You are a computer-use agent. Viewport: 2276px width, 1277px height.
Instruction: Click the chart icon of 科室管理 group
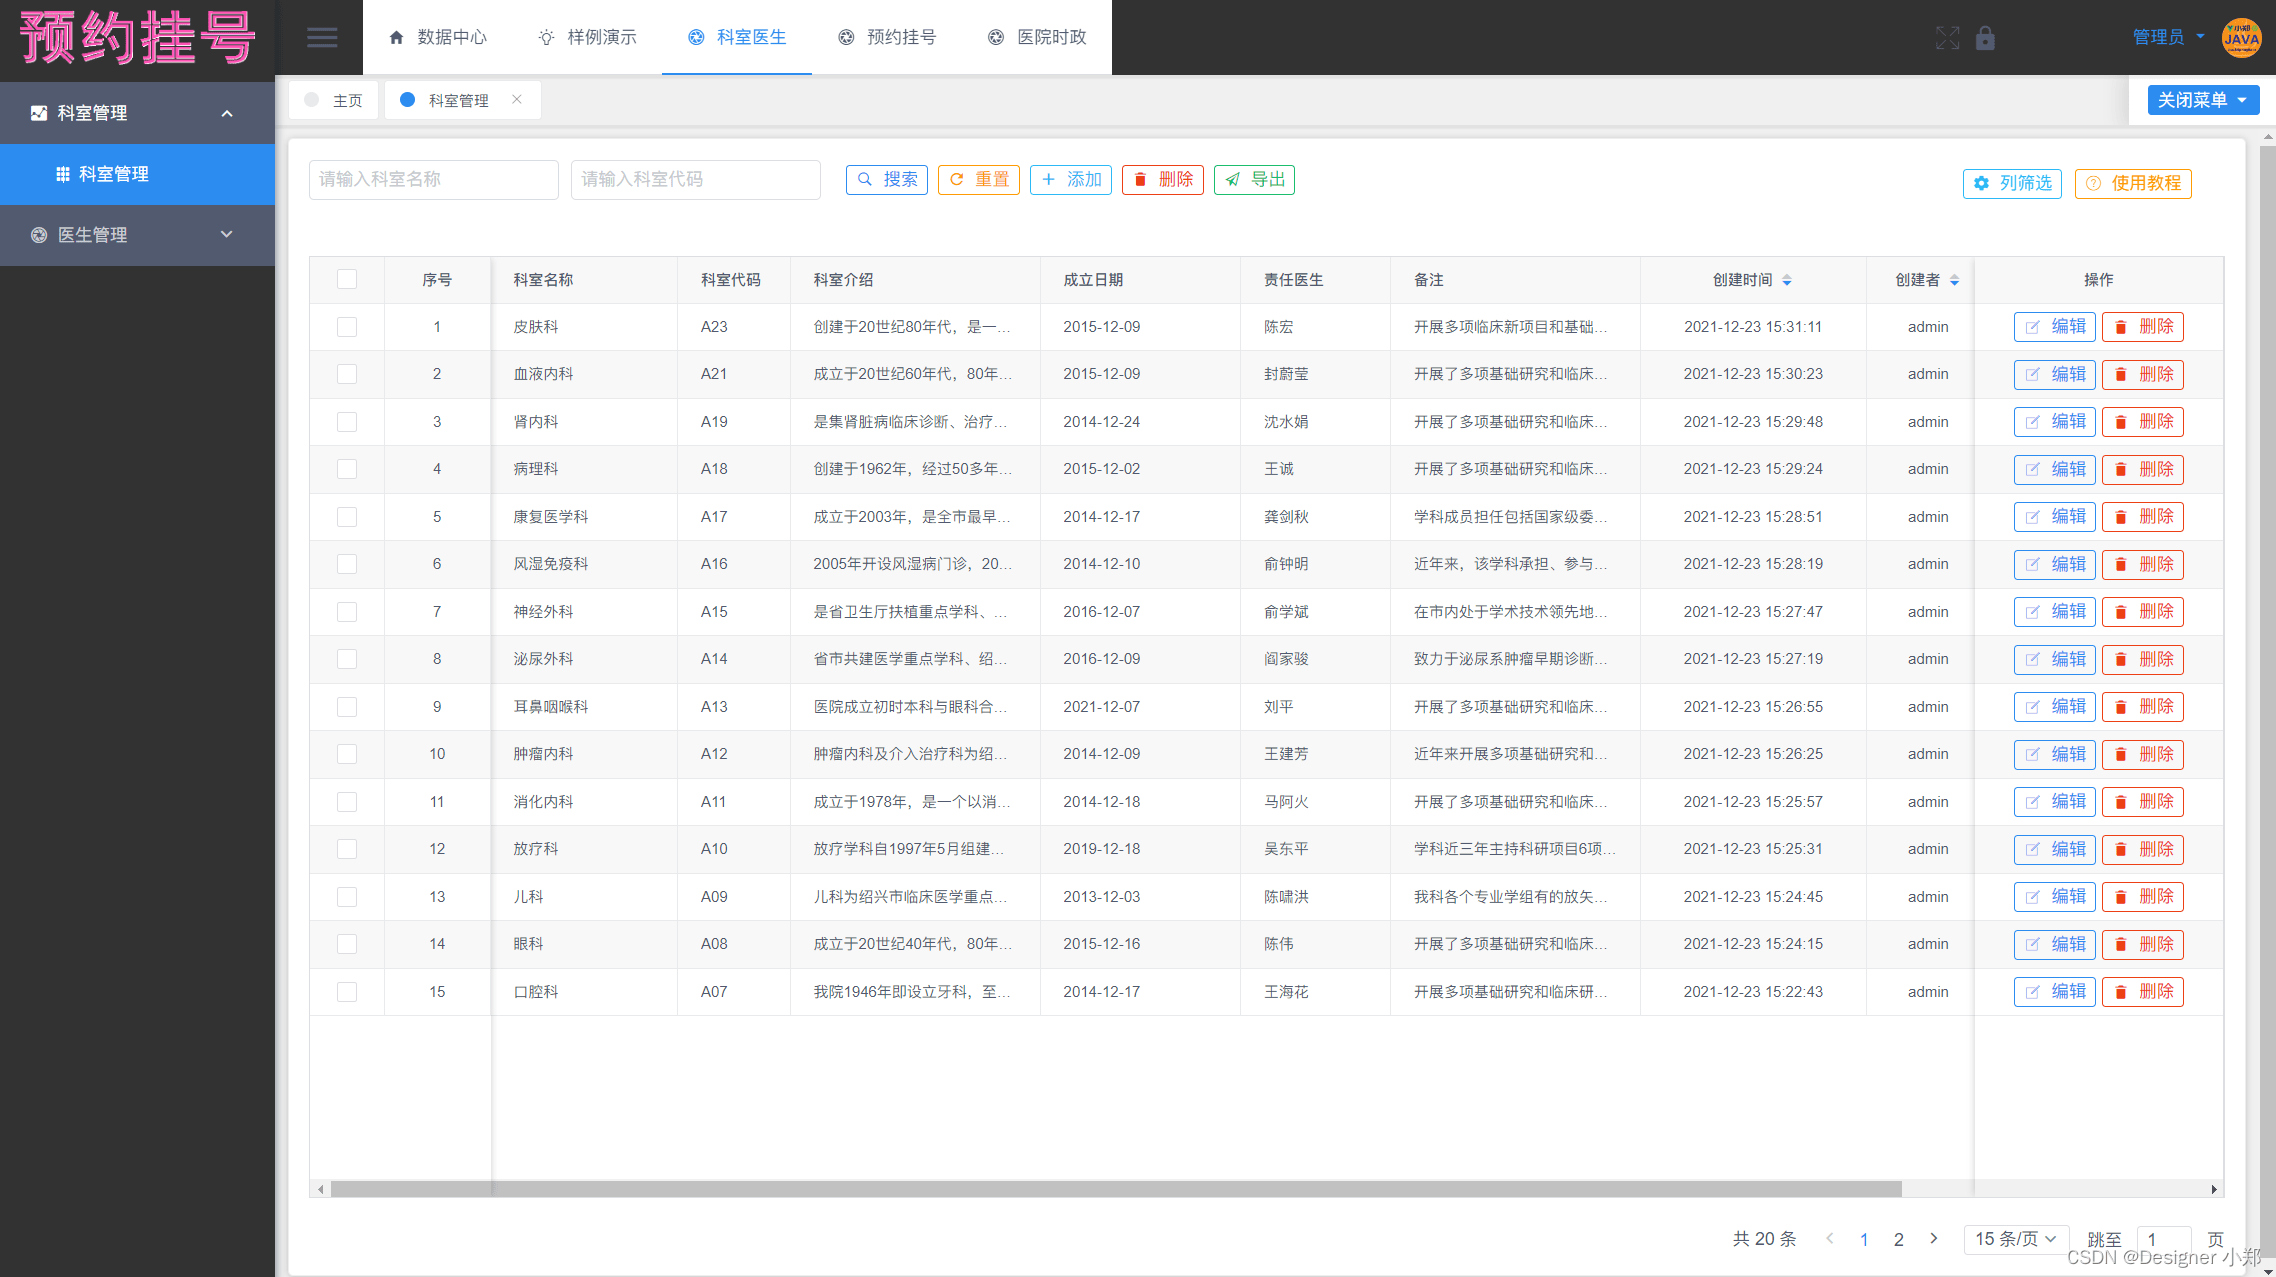pyautogui.click(x=39, y=113)
